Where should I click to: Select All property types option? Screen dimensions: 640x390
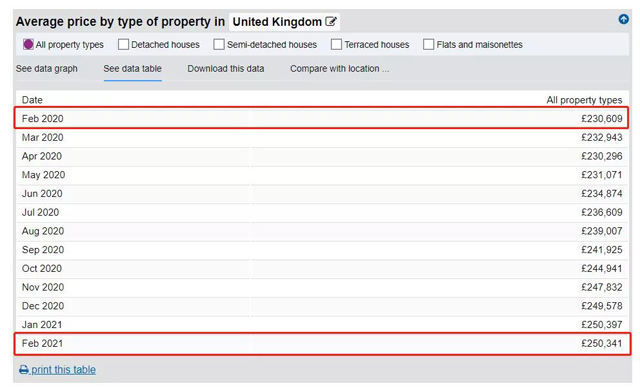28,44
